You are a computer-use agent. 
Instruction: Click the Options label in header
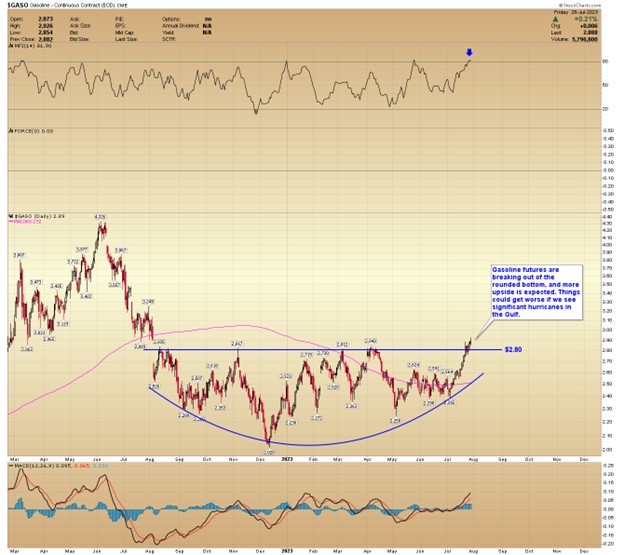171,19
